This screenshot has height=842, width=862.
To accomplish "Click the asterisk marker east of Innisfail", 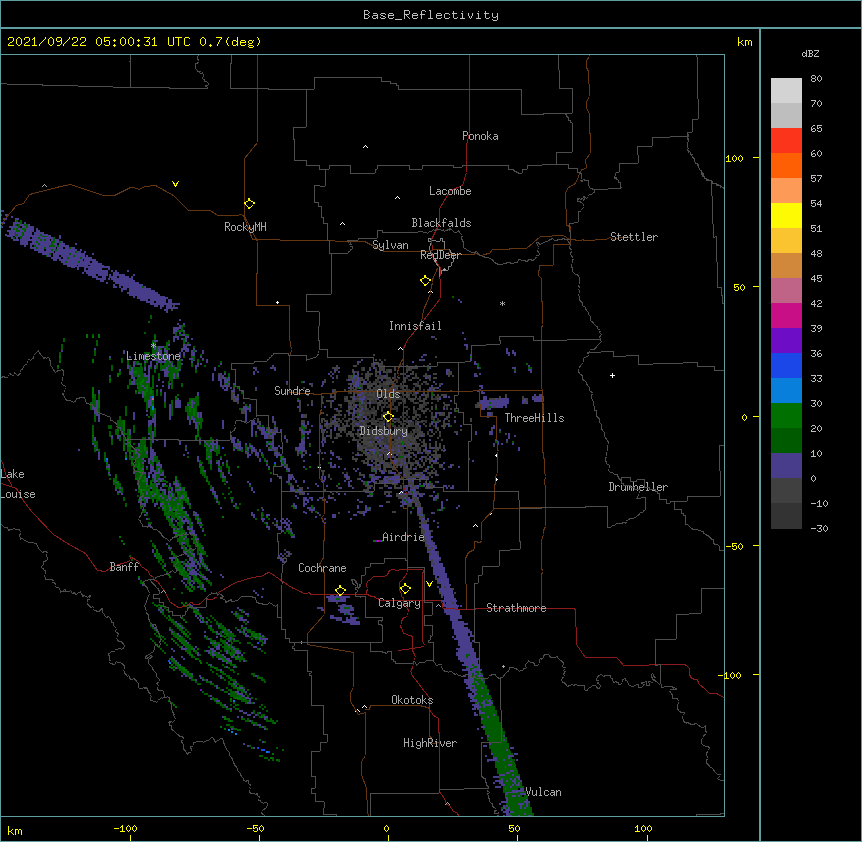I will 502,303.
